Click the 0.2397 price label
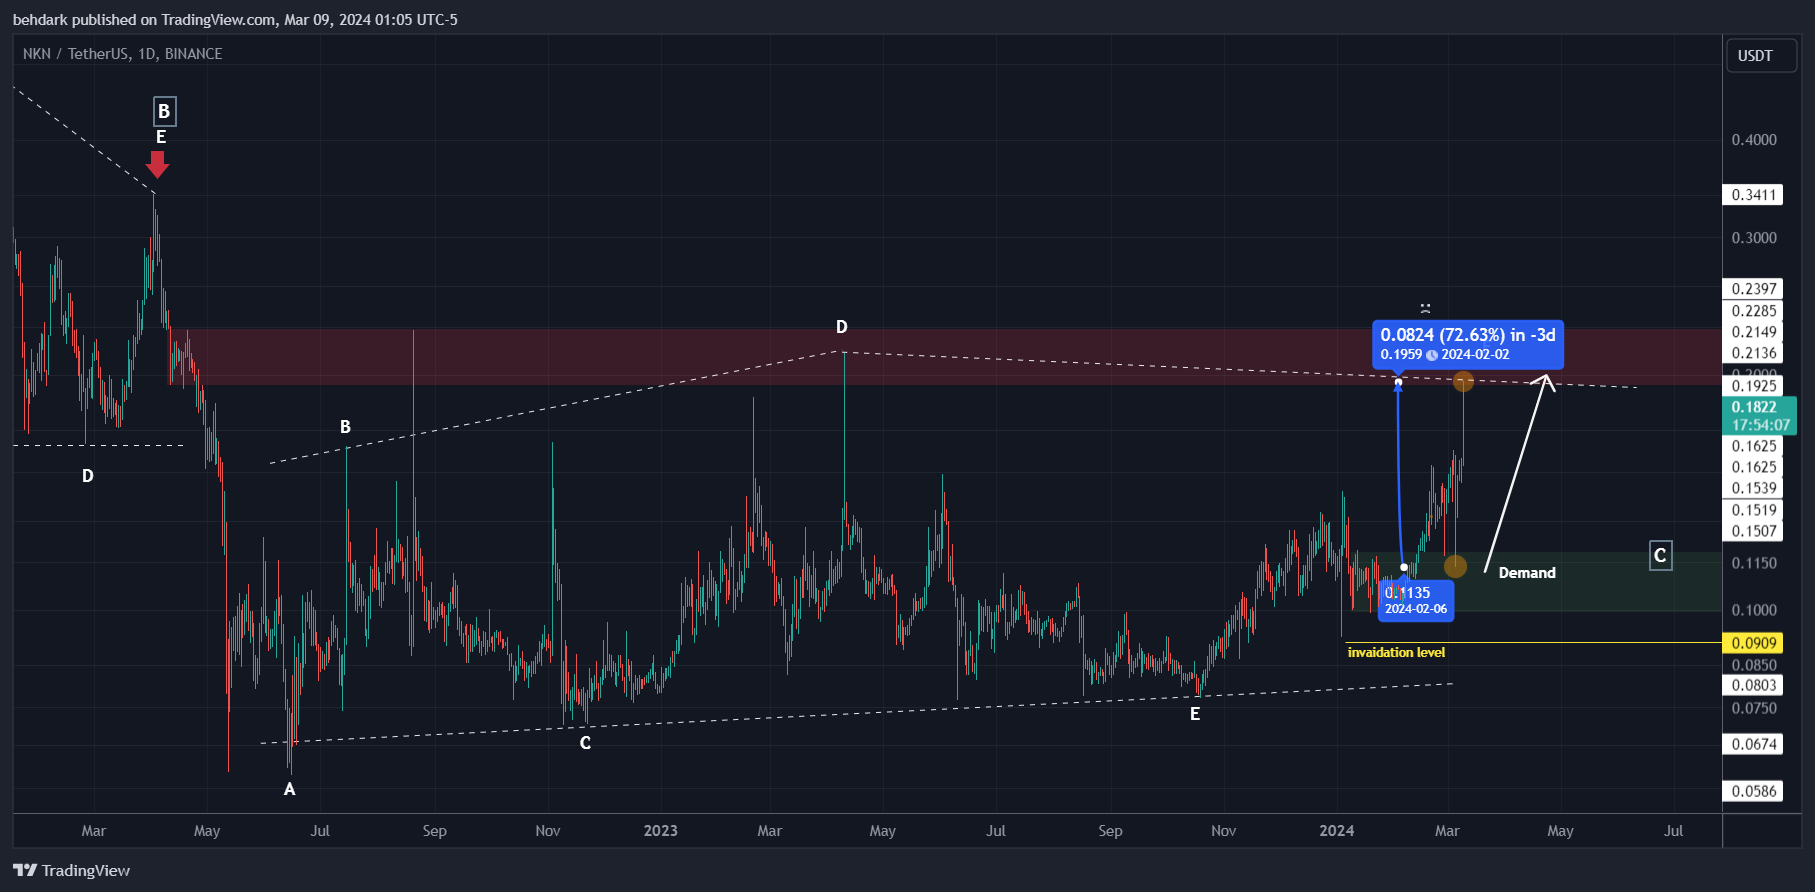Screen dimensions: 1815x892 coord(1754,289)
